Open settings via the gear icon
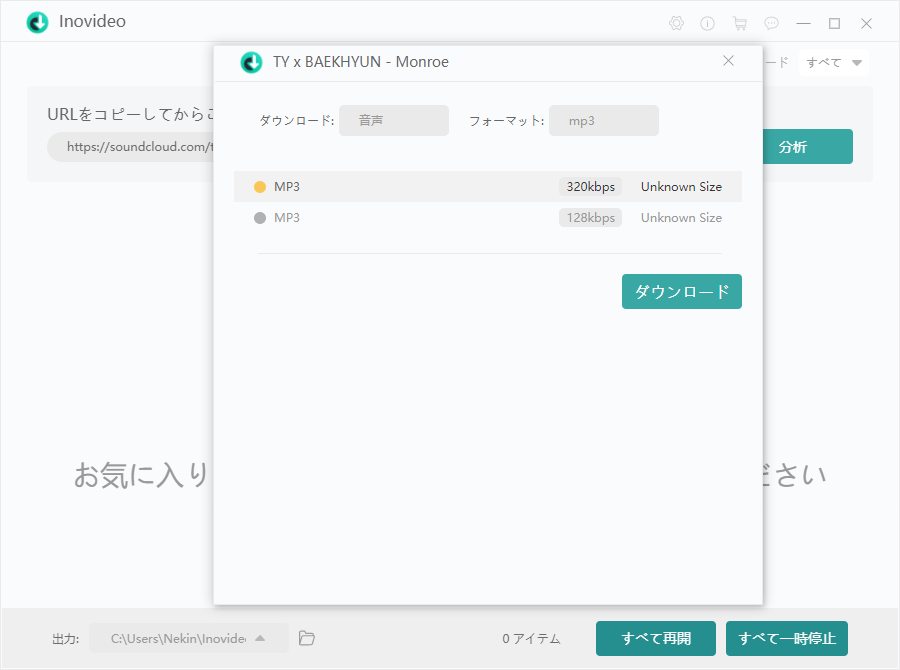 (676, 24)
